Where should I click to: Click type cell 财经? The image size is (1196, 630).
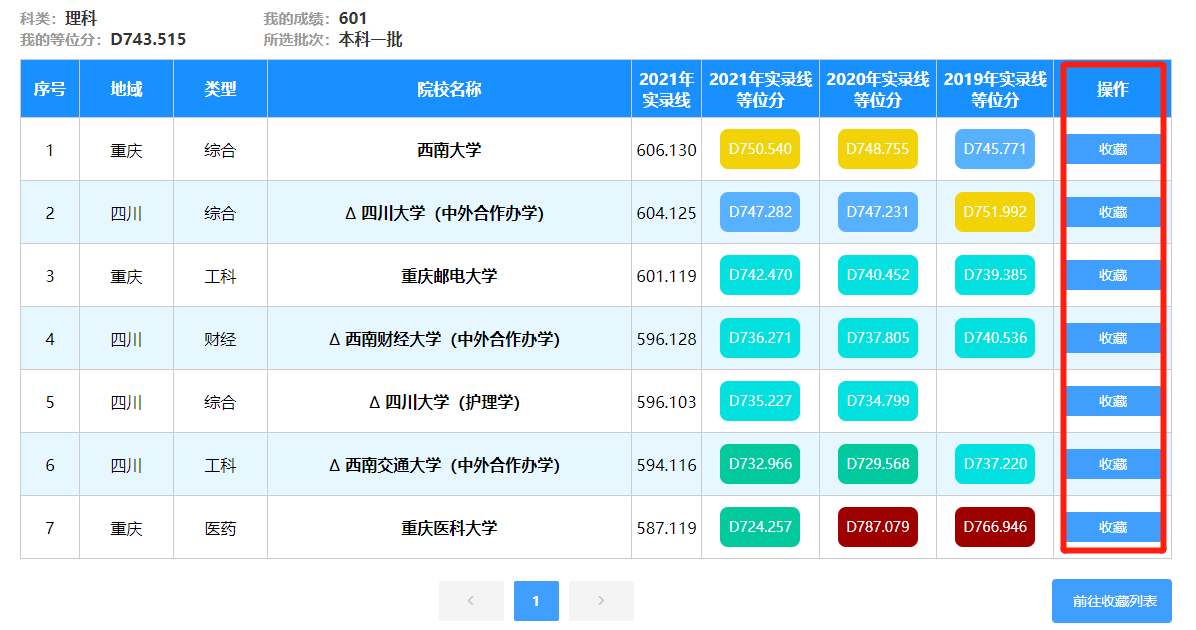point(220,339)
